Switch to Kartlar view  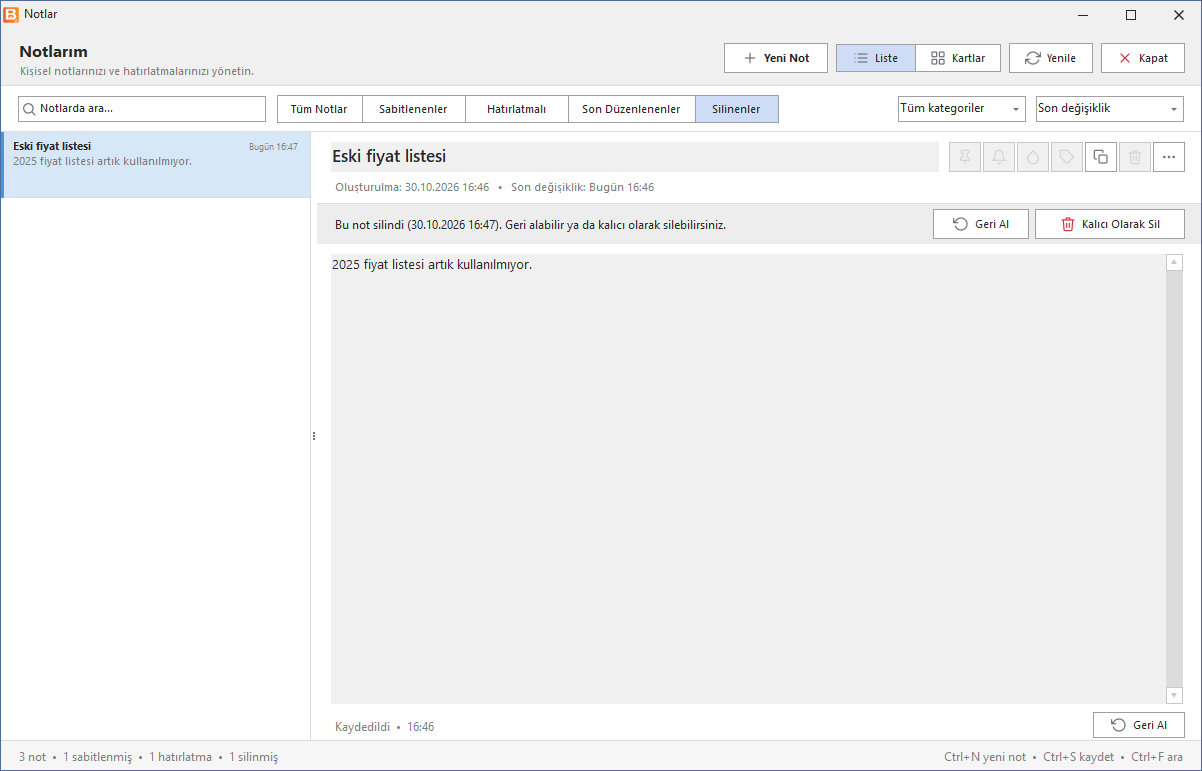pyautogui.click(x=958, y=58)
